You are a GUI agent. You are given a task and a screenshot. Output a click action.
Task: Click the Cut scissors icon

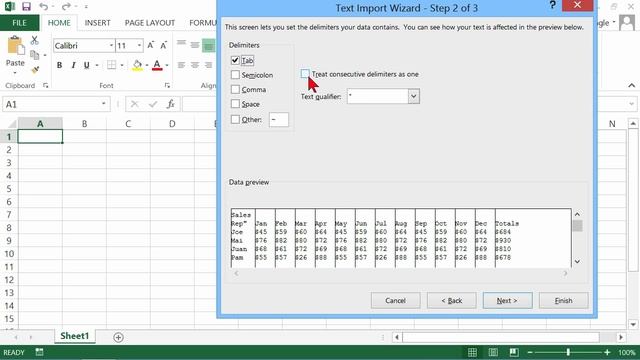pos(34,40)
